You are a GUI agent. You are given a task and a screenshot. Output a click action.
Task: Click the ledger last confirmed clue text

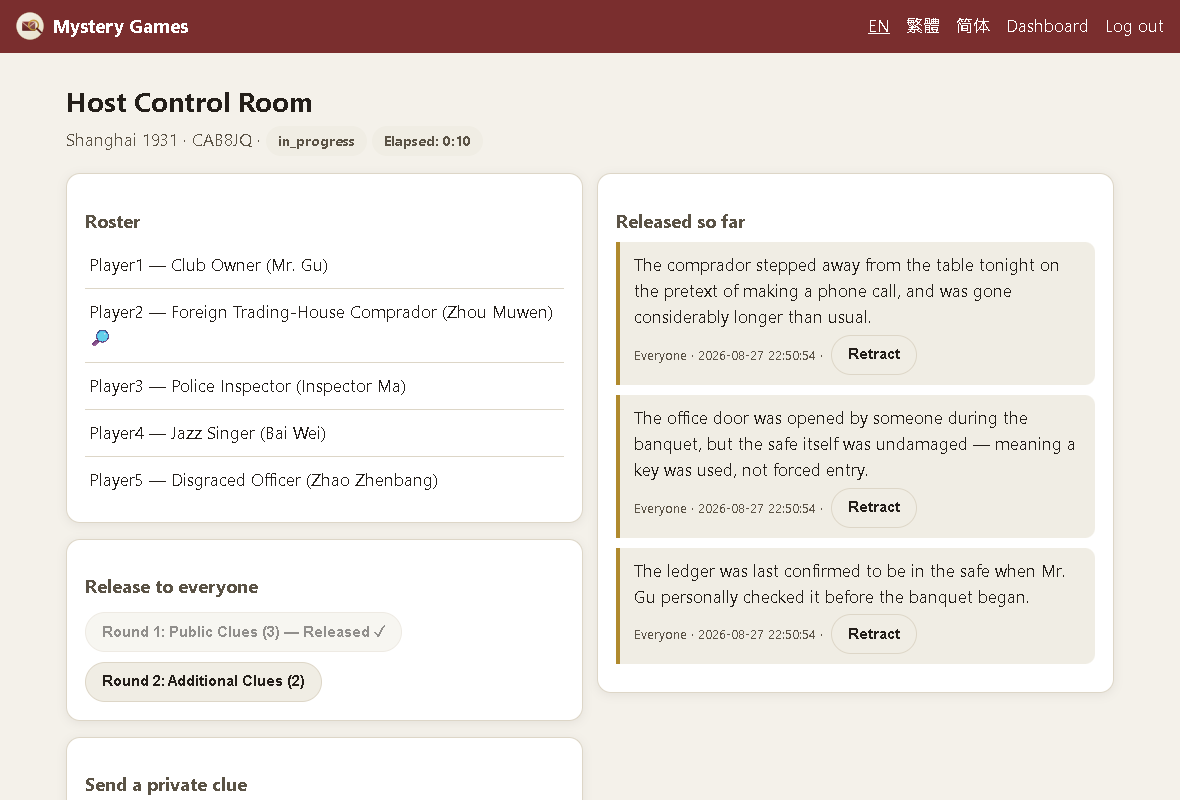849,584
